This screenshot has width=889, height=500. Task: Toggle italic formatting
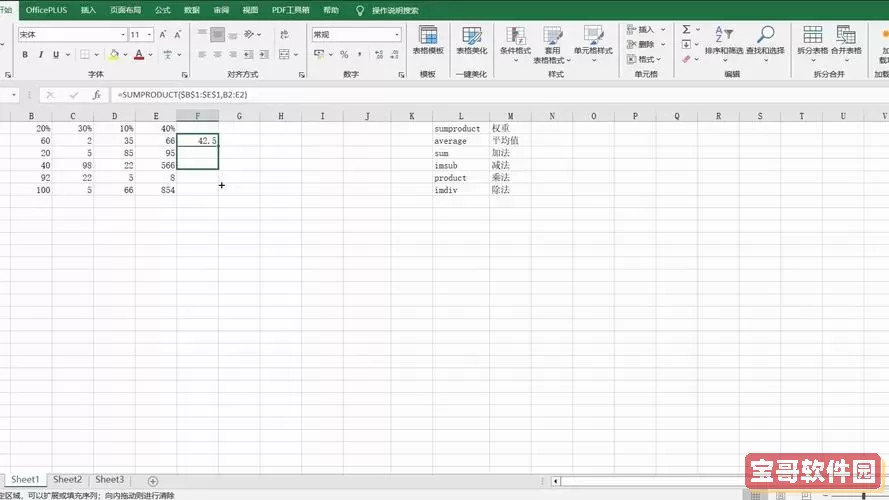coord(40,54)
